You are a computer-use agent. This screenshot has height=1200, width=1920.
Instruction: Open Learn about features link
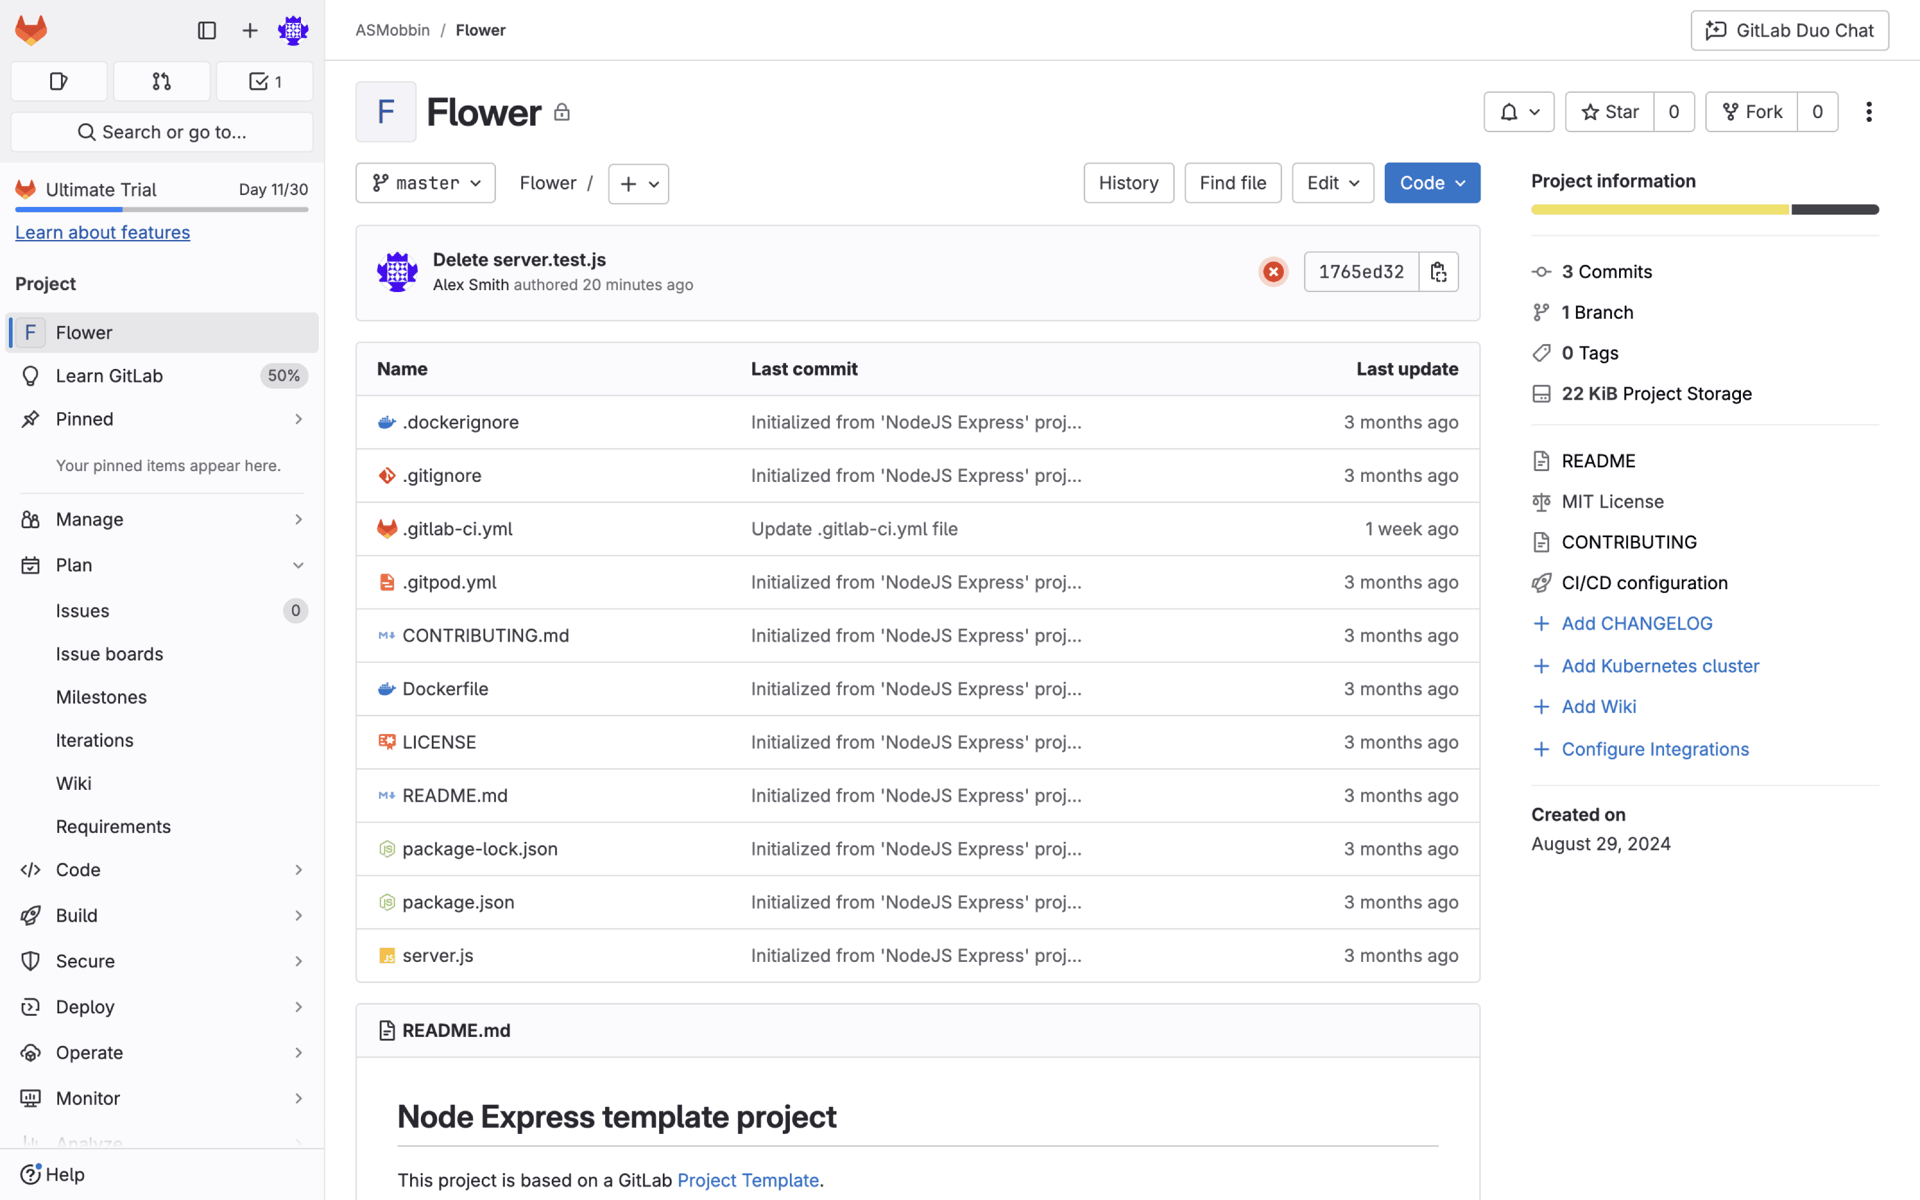[x=102, y=232]
